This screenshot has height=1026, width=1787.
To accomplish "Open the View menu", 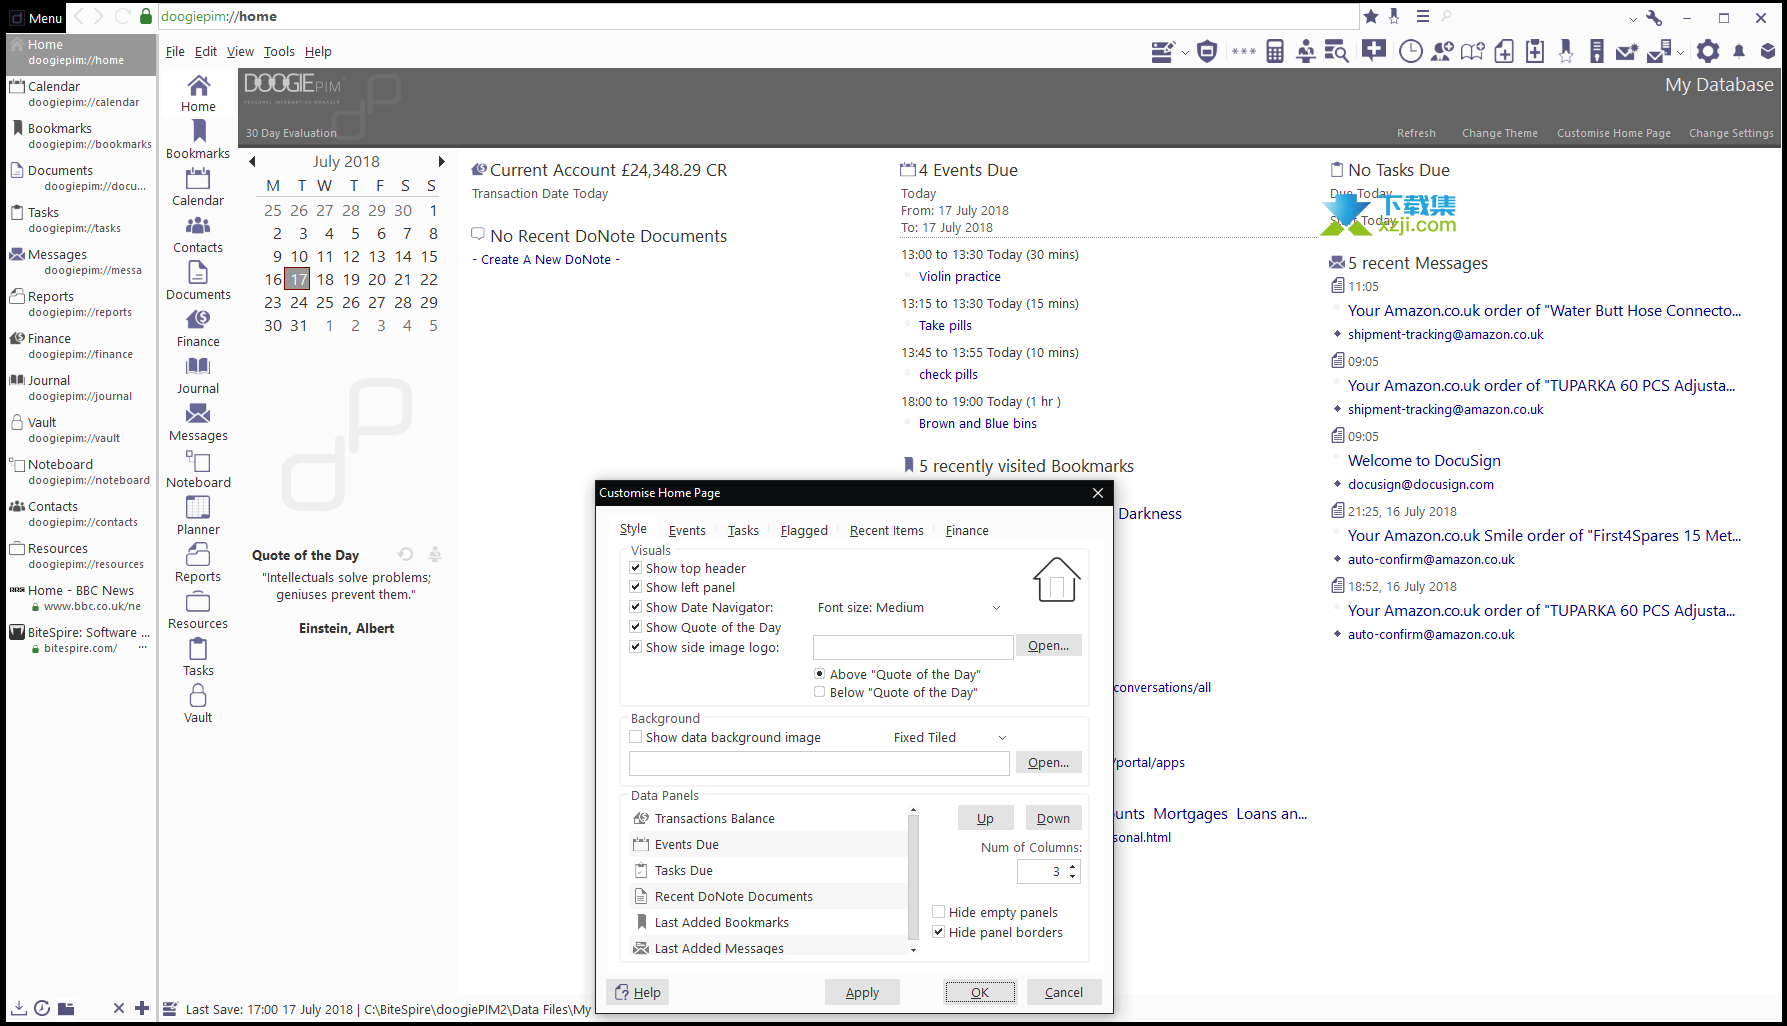I will point(240,52).
